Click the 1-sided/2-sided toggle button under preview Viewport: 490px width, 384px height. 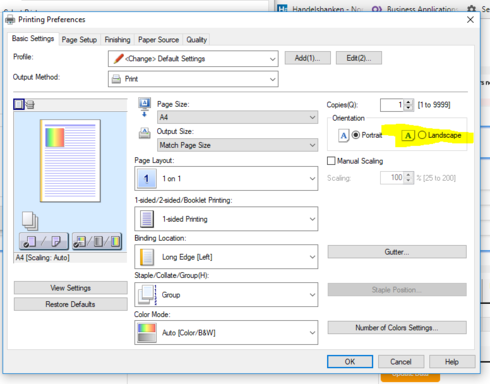click(x=44, y=241)
